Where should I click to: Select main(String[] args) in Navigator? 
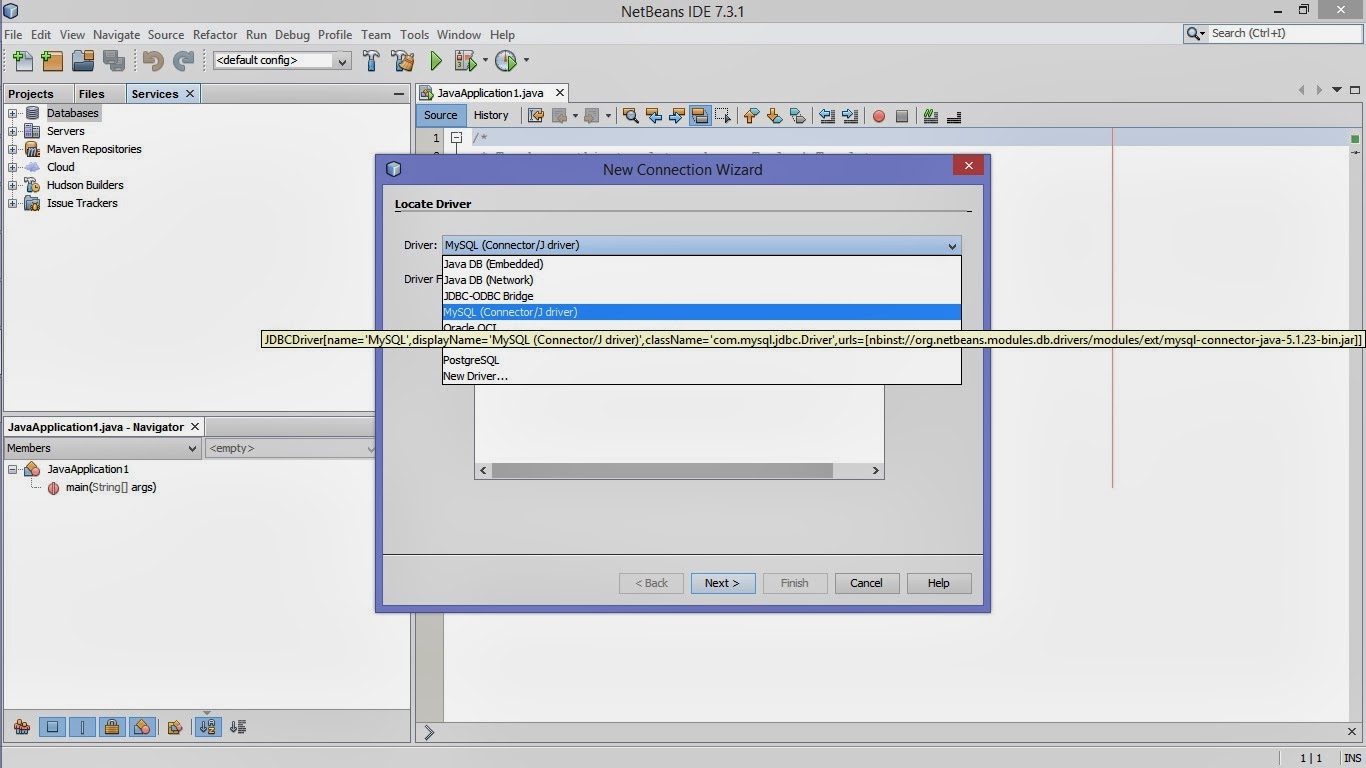(110, 487)
